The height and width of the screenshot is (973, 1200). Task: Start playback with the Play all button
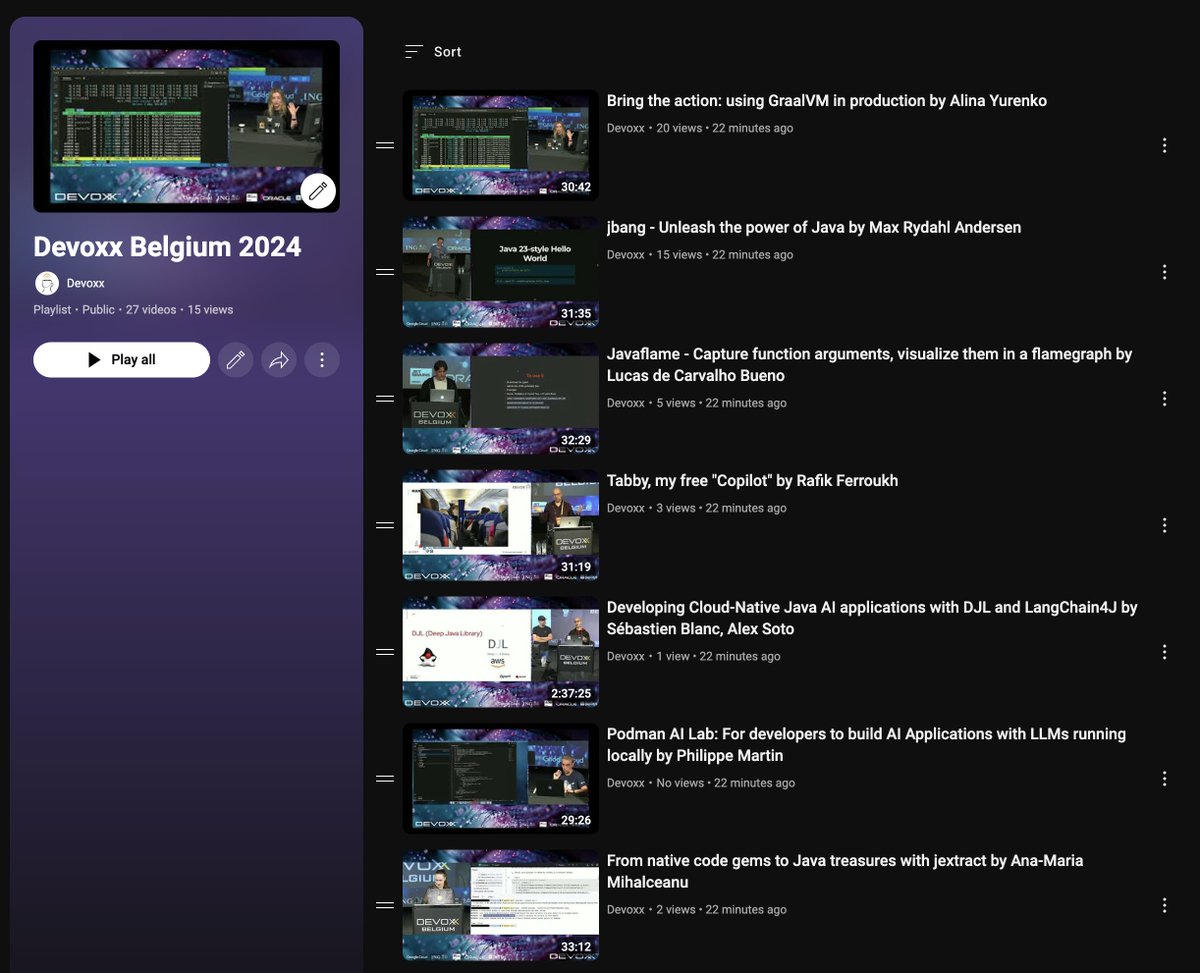click(121, 360)
